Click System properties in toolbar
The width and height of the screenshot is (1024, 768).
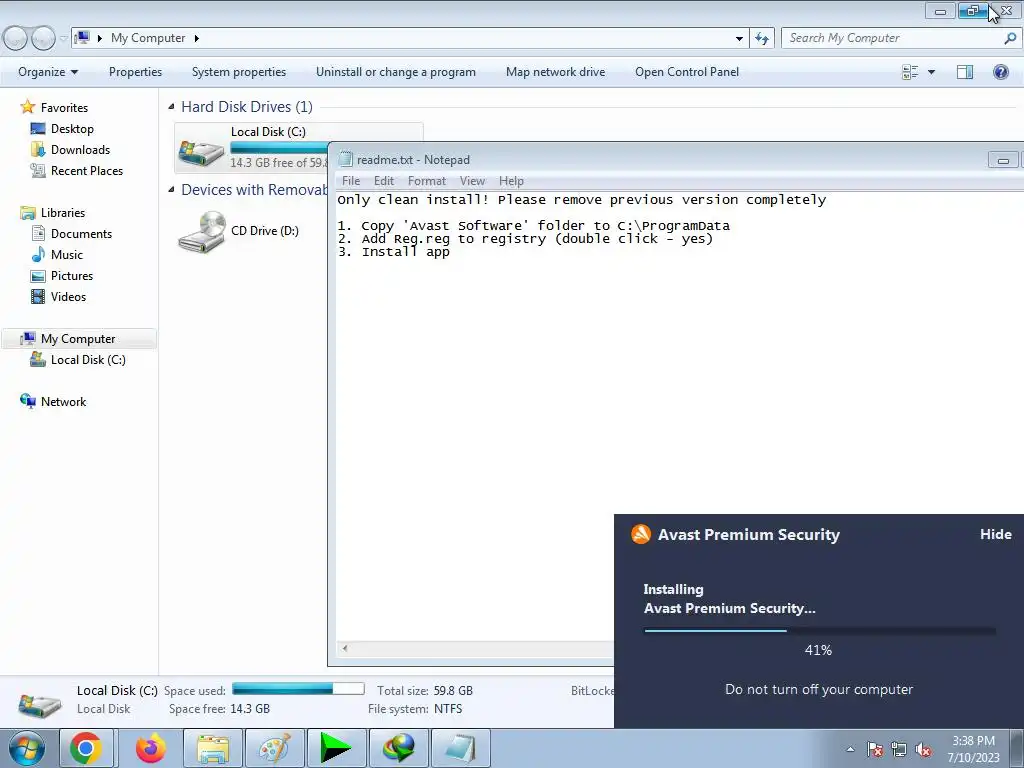239,72
